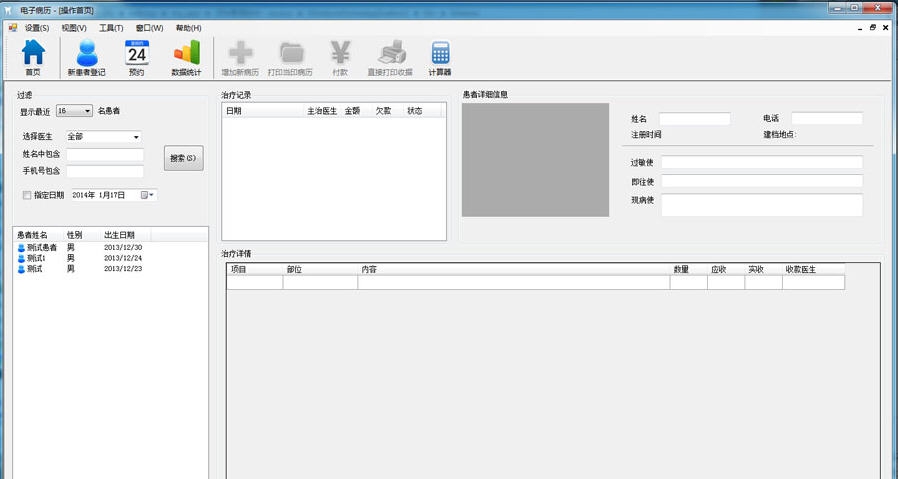
Task: Click the 内容 column header
Action: (514, 269)
